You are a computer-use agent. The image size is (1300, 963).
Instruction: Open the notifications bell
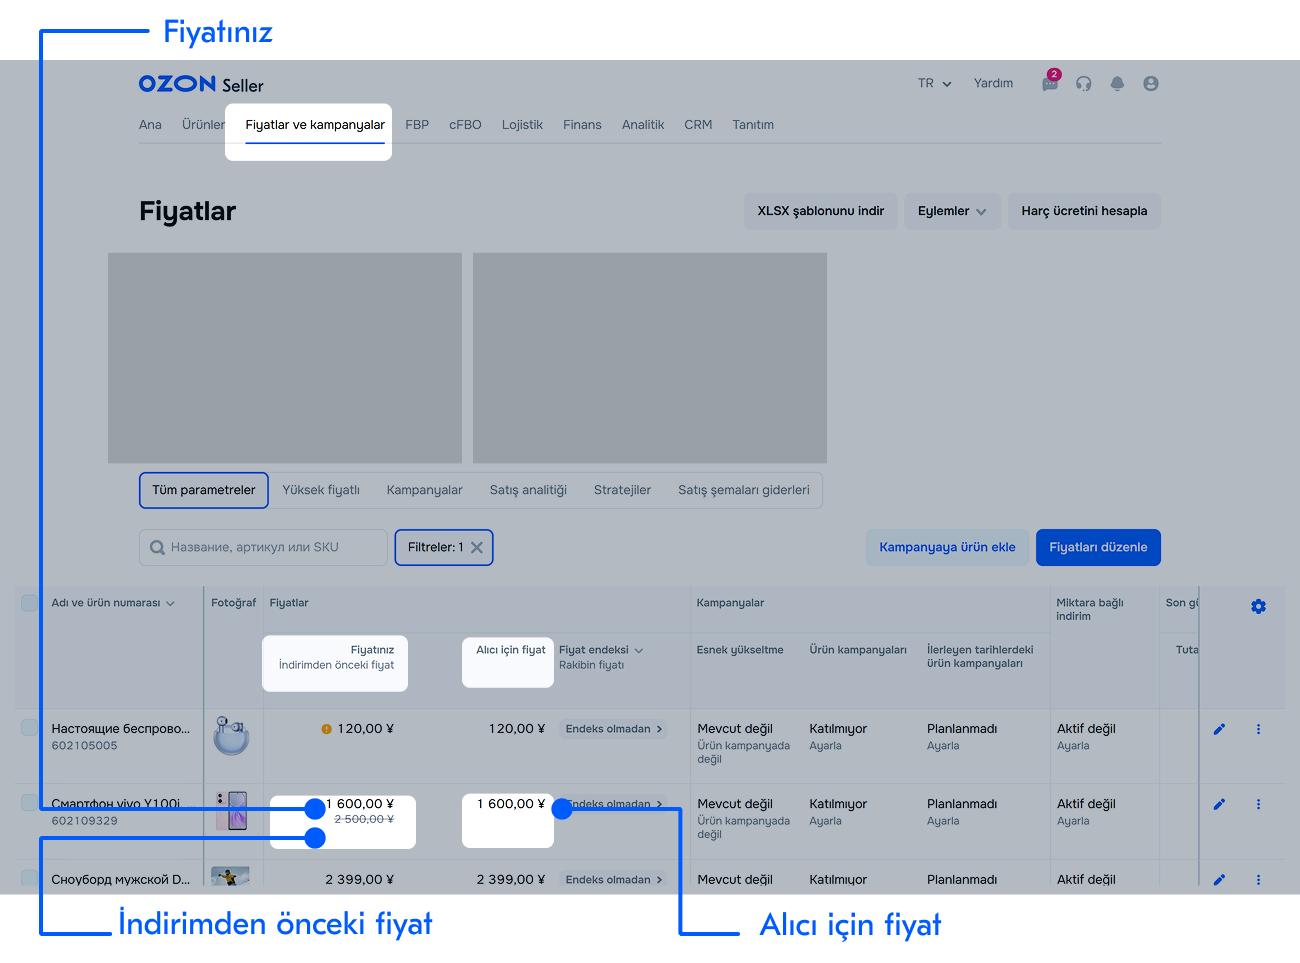(1117, 84)
